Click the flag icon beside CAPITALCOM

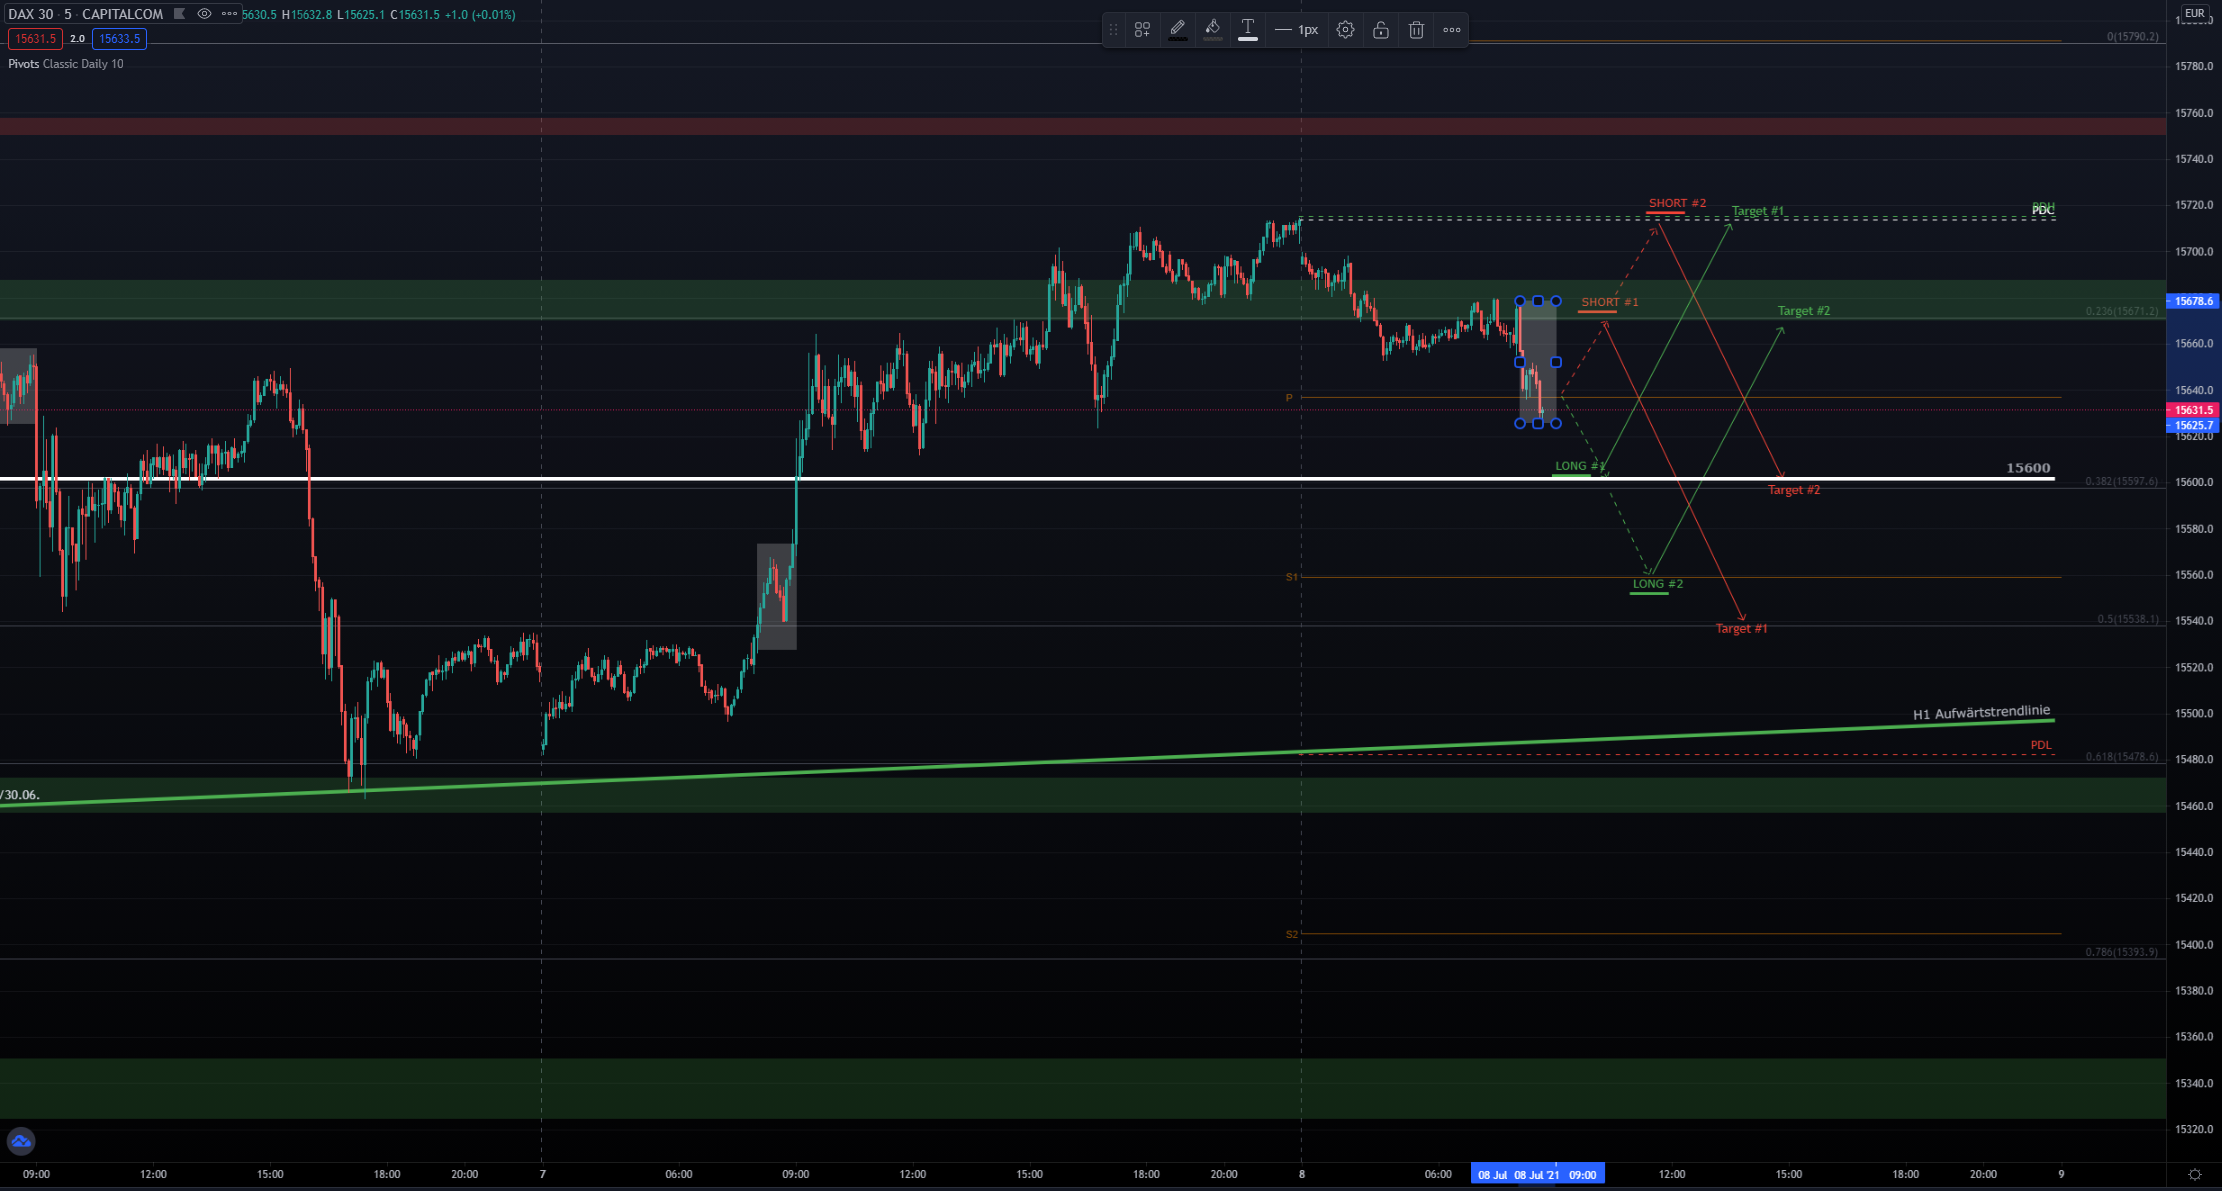click(179, 14)
